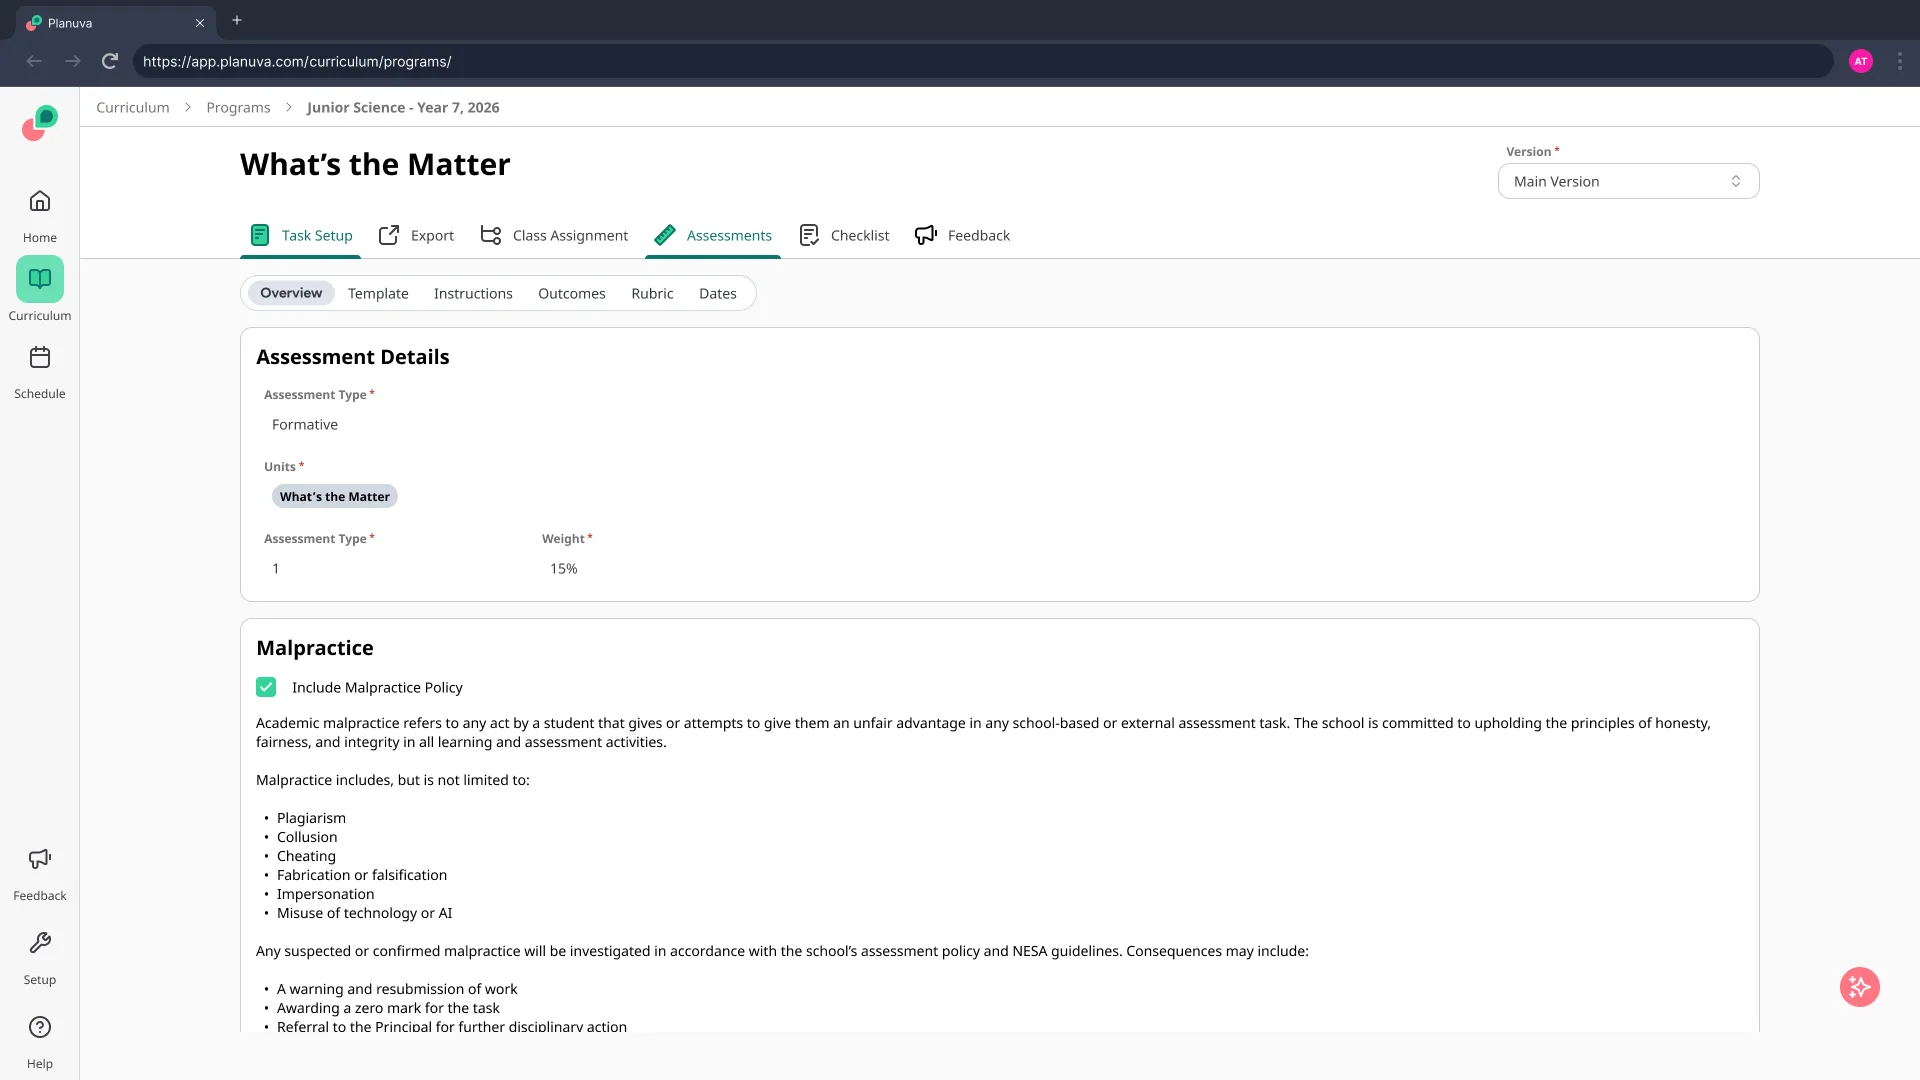Image resolution: width=1920 pixels, height=1080 pixels.
Task: Click the Programs breadcrumb link
Action: (x=238, y=107)
